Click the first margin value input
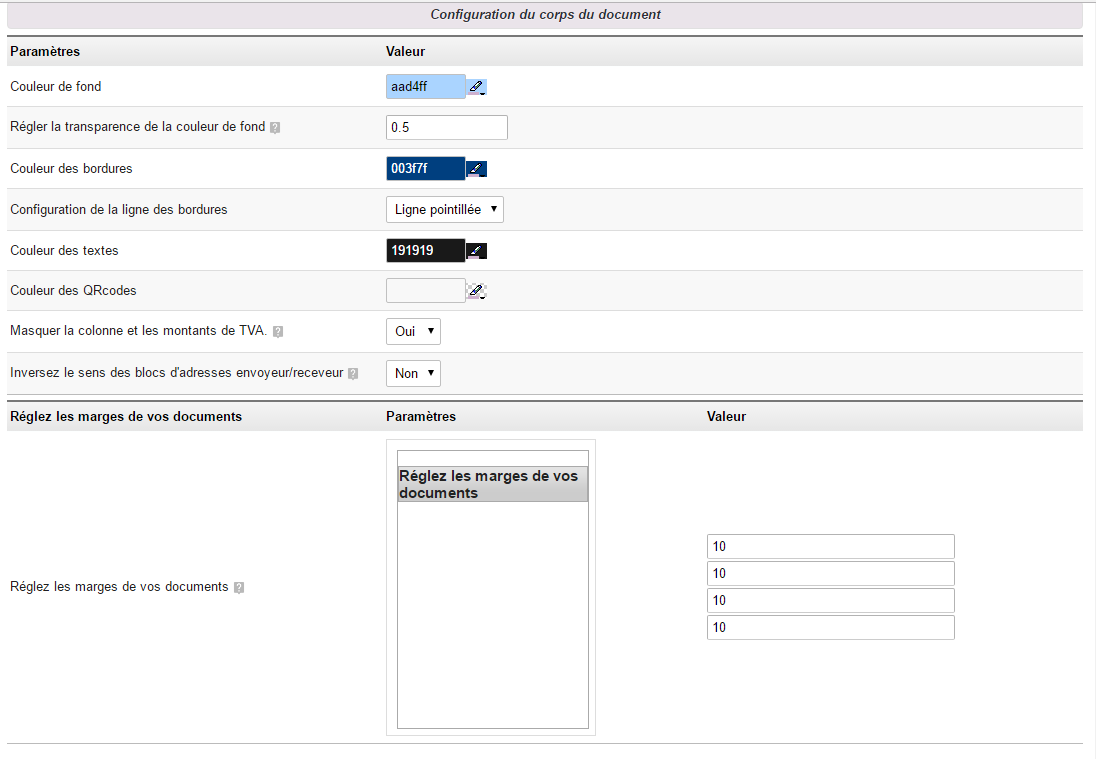1096x759 pixels. tap(830, 547)
